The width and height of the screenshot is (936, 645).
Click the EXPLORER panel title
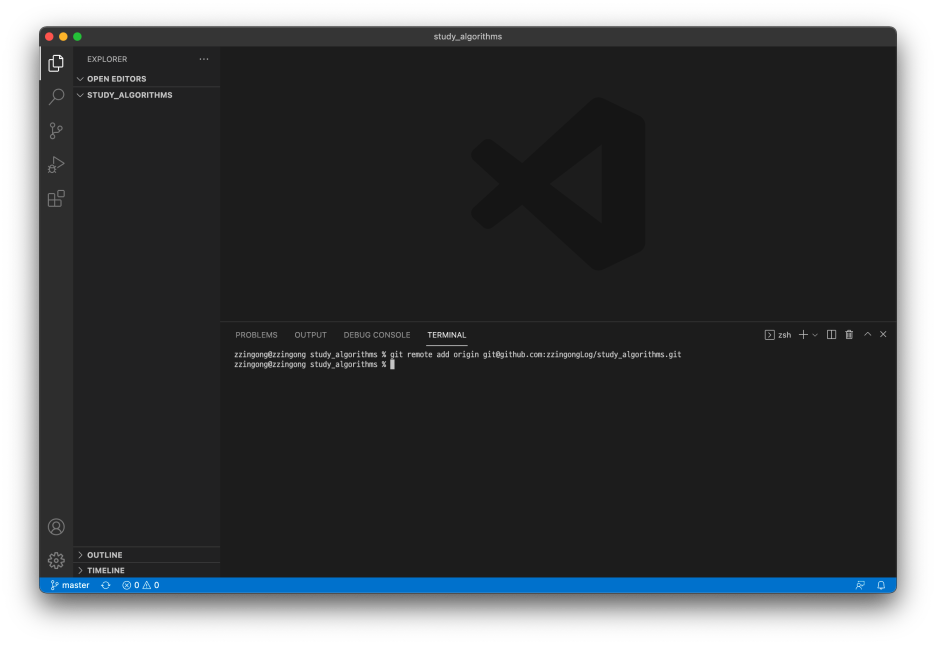107,59
